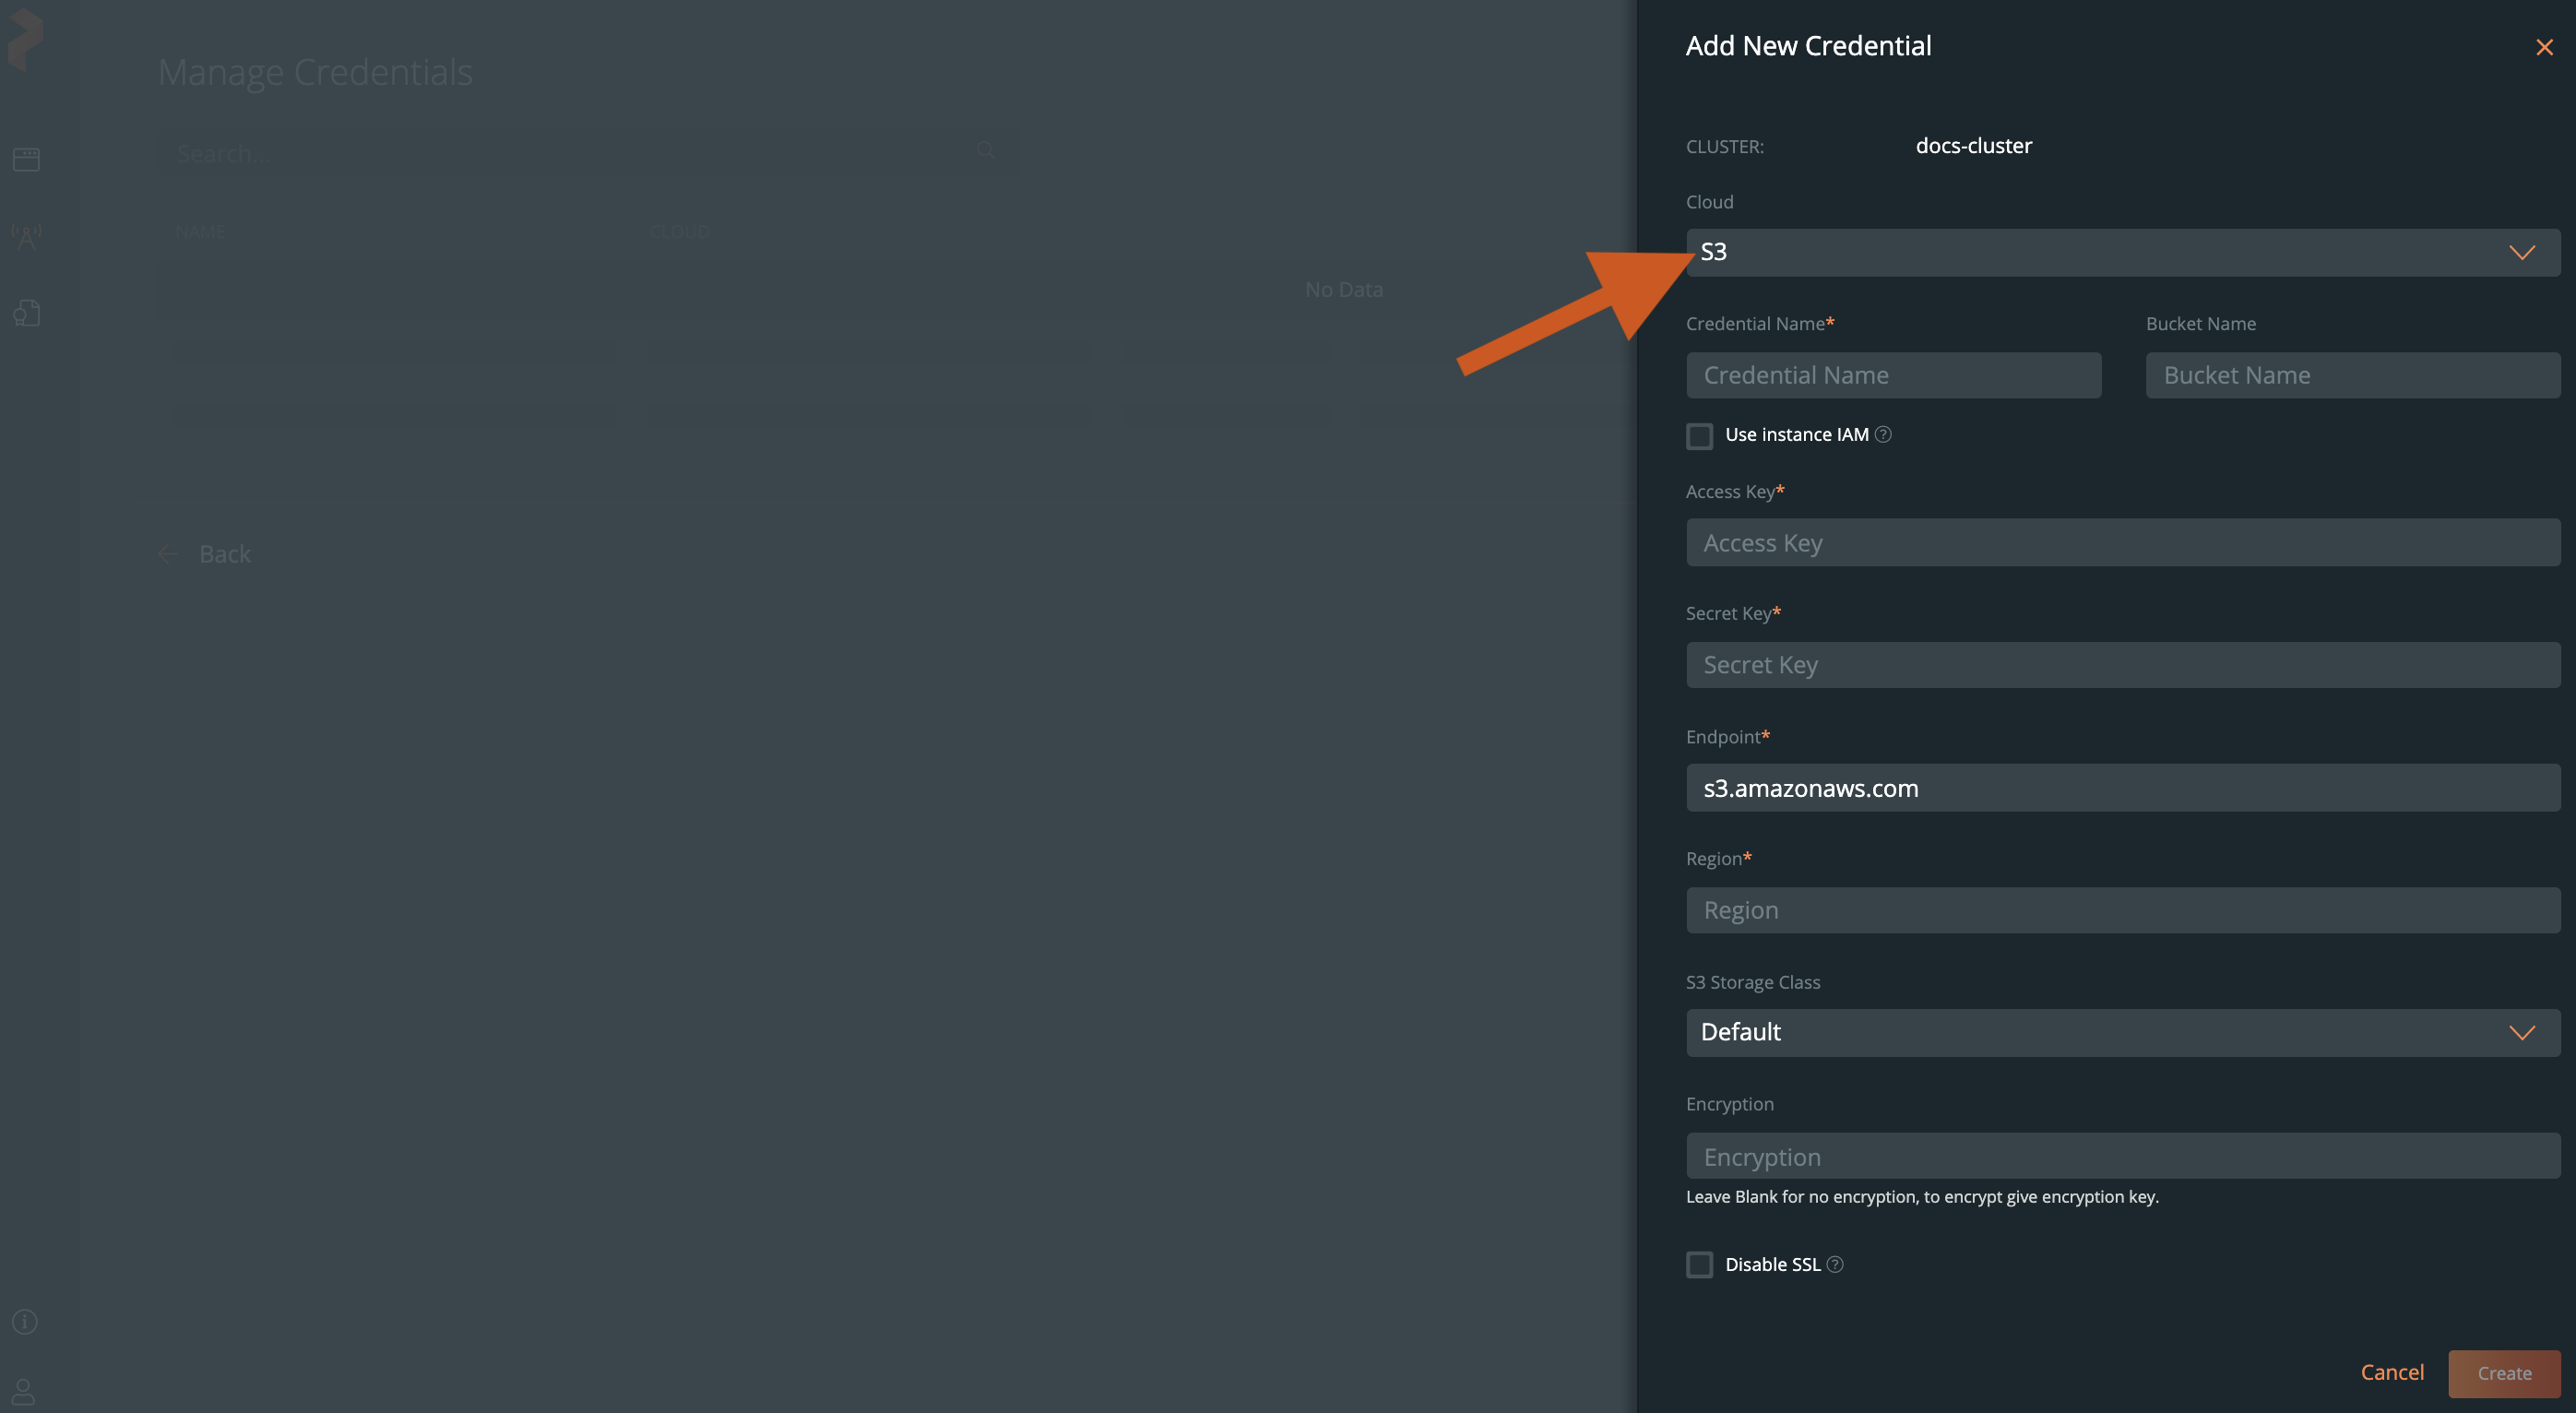Open the Cloud S3 dropdown

point(2122,252)
